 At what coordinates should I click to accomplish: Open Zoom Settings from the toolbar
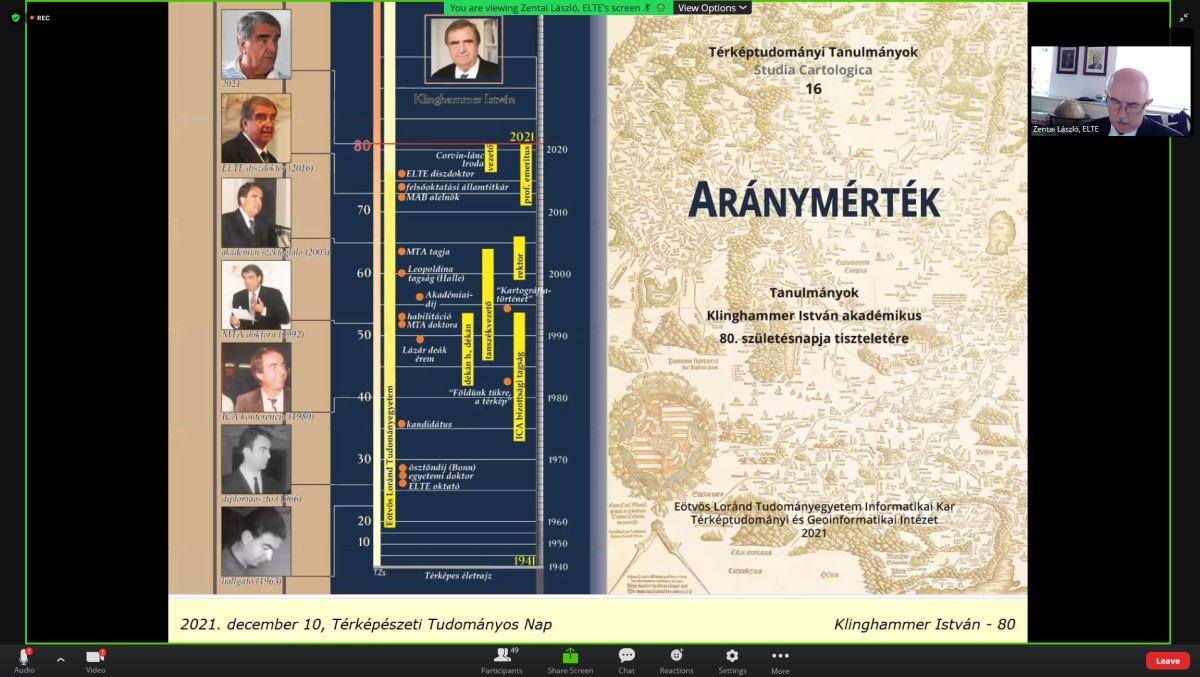(x=732, y=660)
